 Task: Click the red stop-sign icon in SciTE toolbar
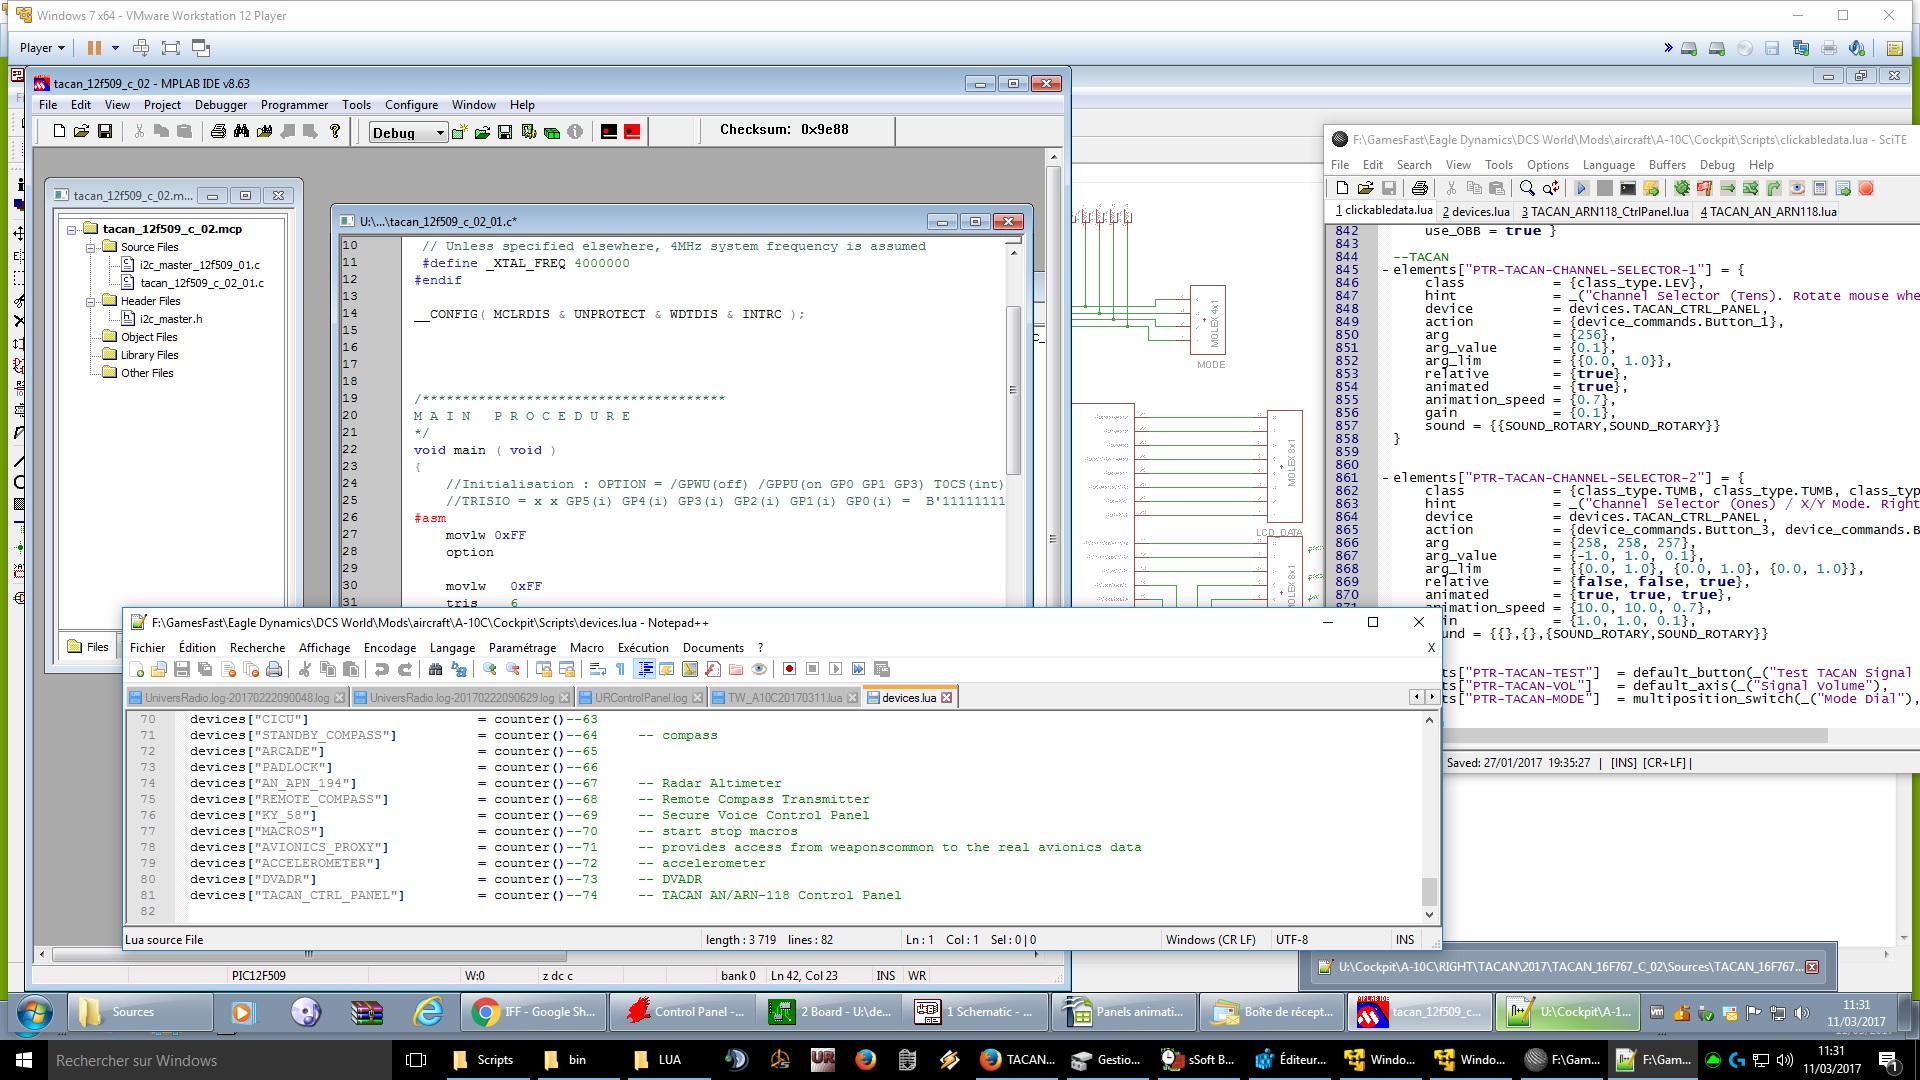1866,188
